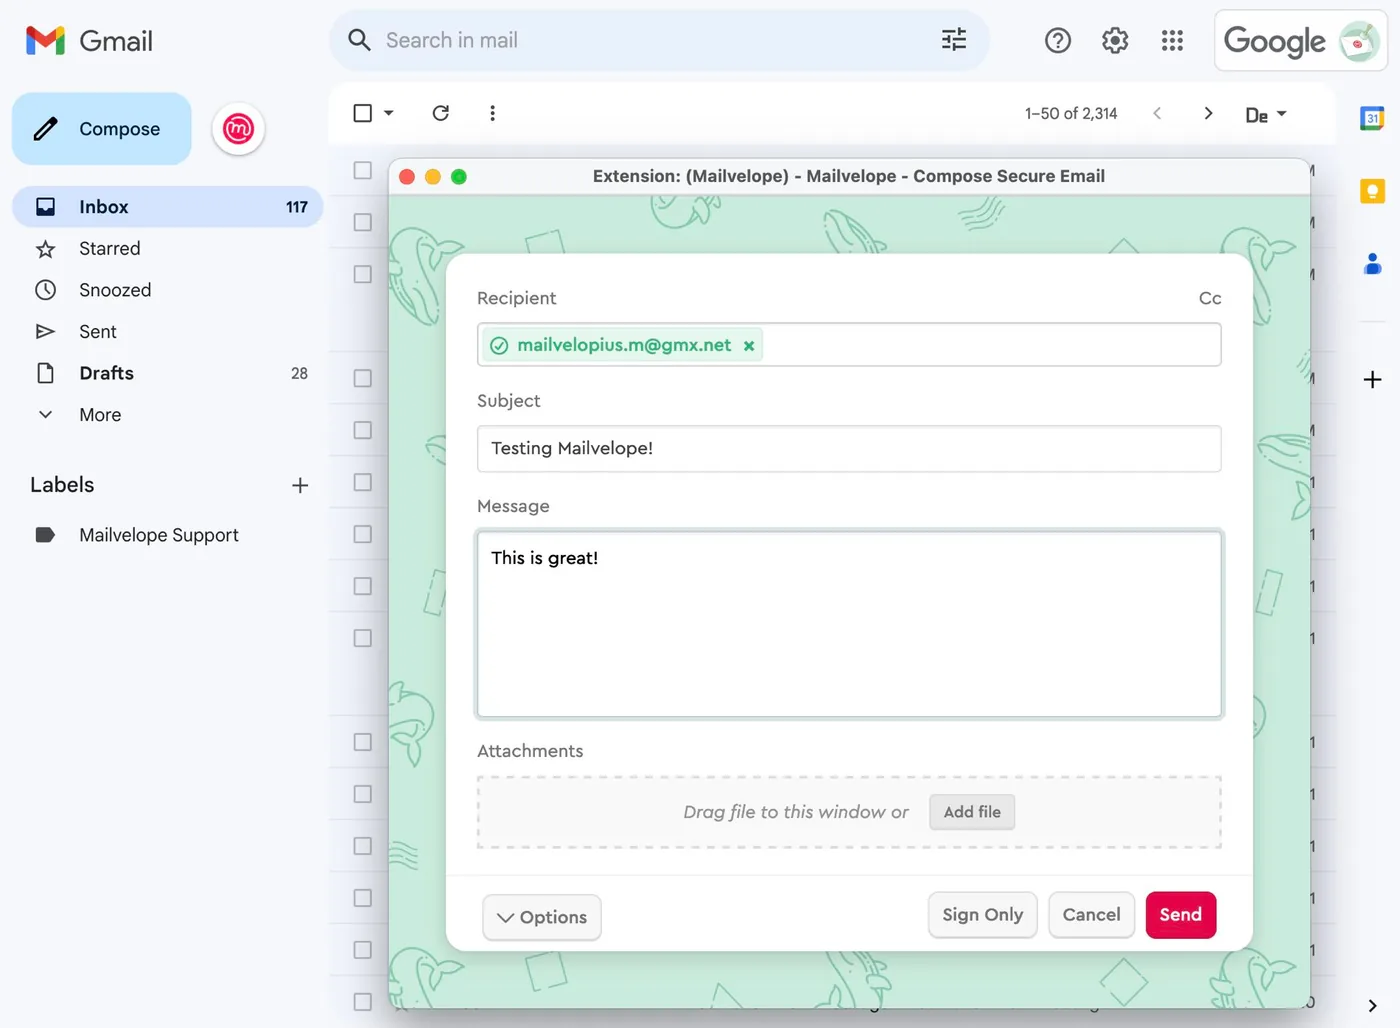Expand the Options section in composer
1400x1028 pixels.
click(542, 917)
